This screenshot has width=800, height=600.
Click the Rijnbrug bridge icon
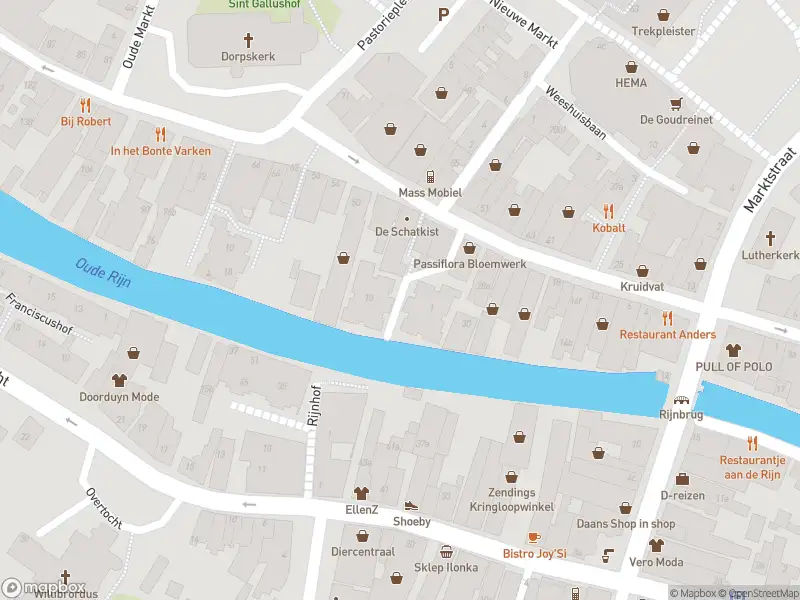[x=681, y=400]
